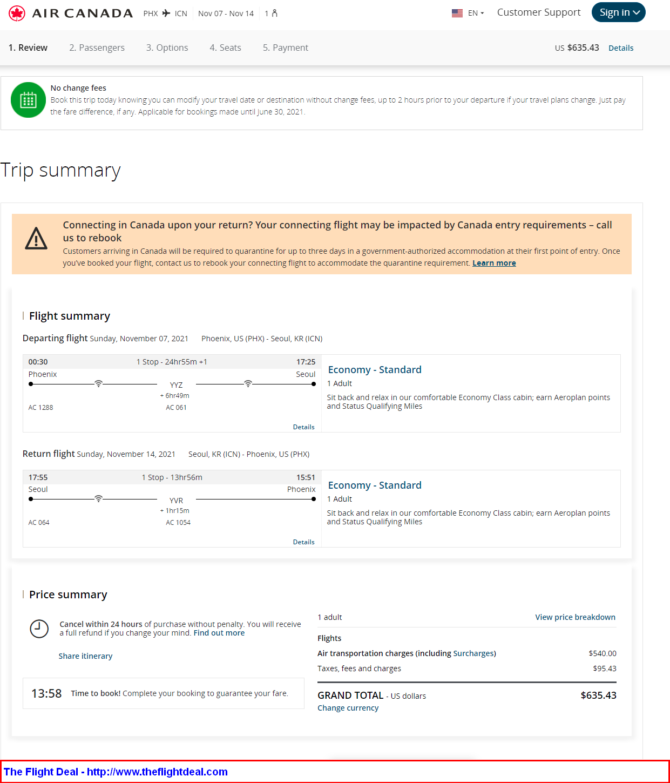Click Economy - Standard for return flight

[x=374, y=485]
